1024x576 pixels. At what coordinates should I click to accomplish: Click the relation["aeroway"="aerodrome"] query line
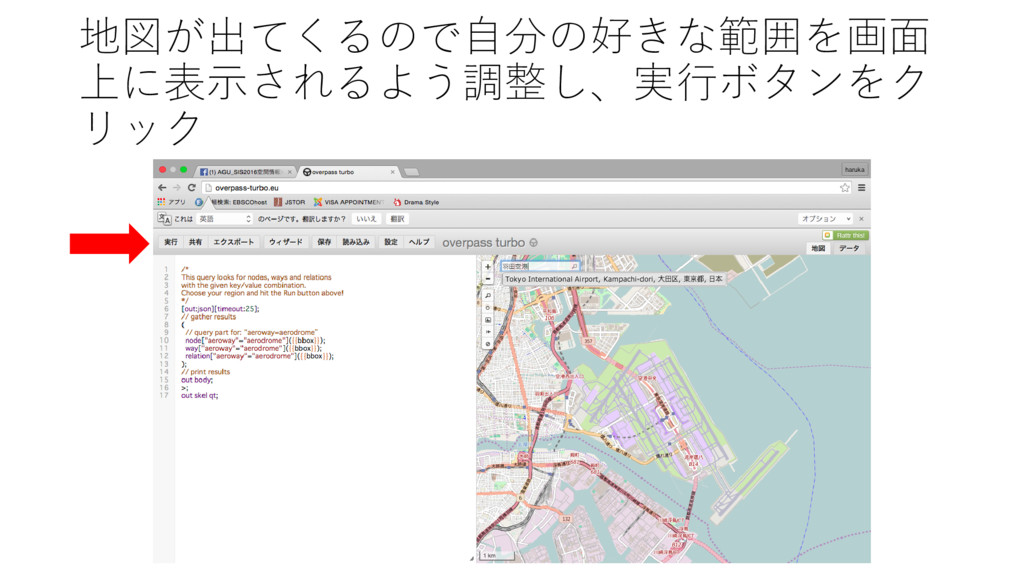259,356
